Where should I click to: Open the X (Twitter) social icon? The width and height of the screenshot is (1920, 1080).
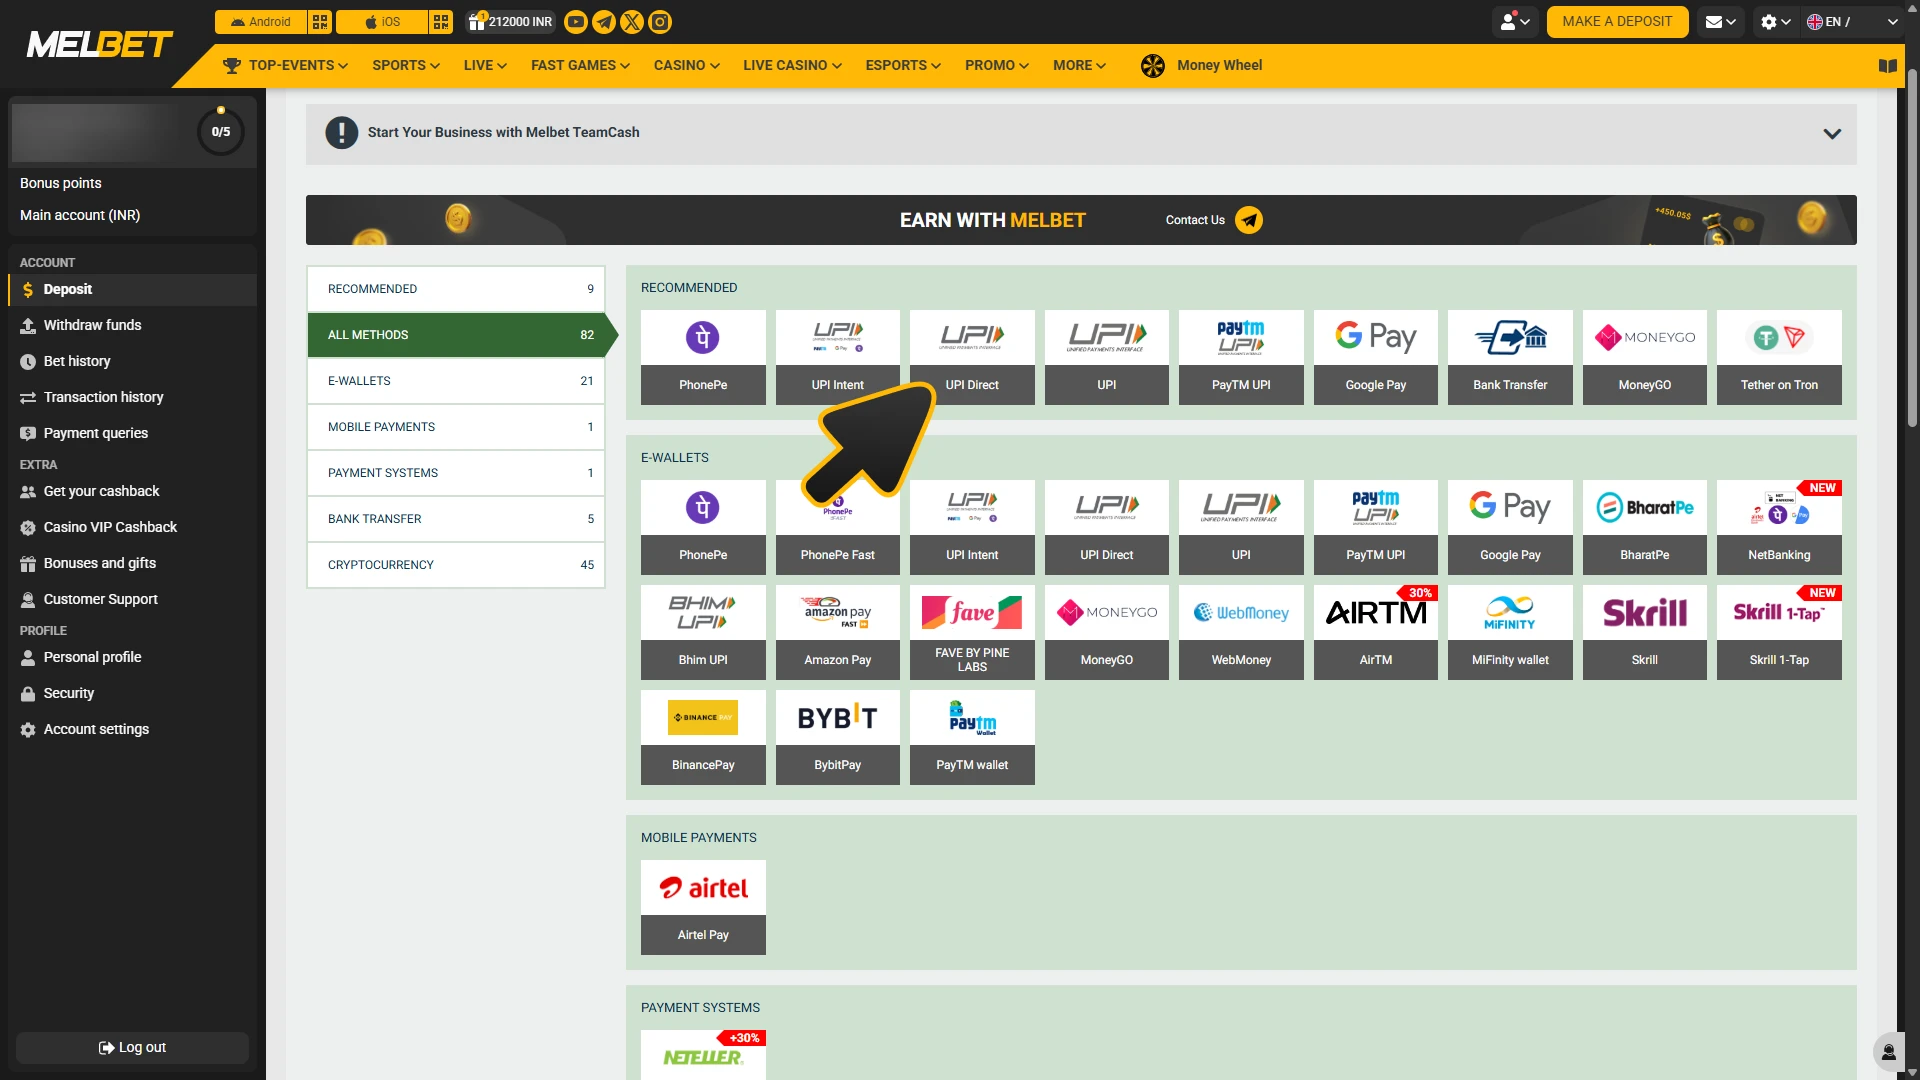(632, 22)
